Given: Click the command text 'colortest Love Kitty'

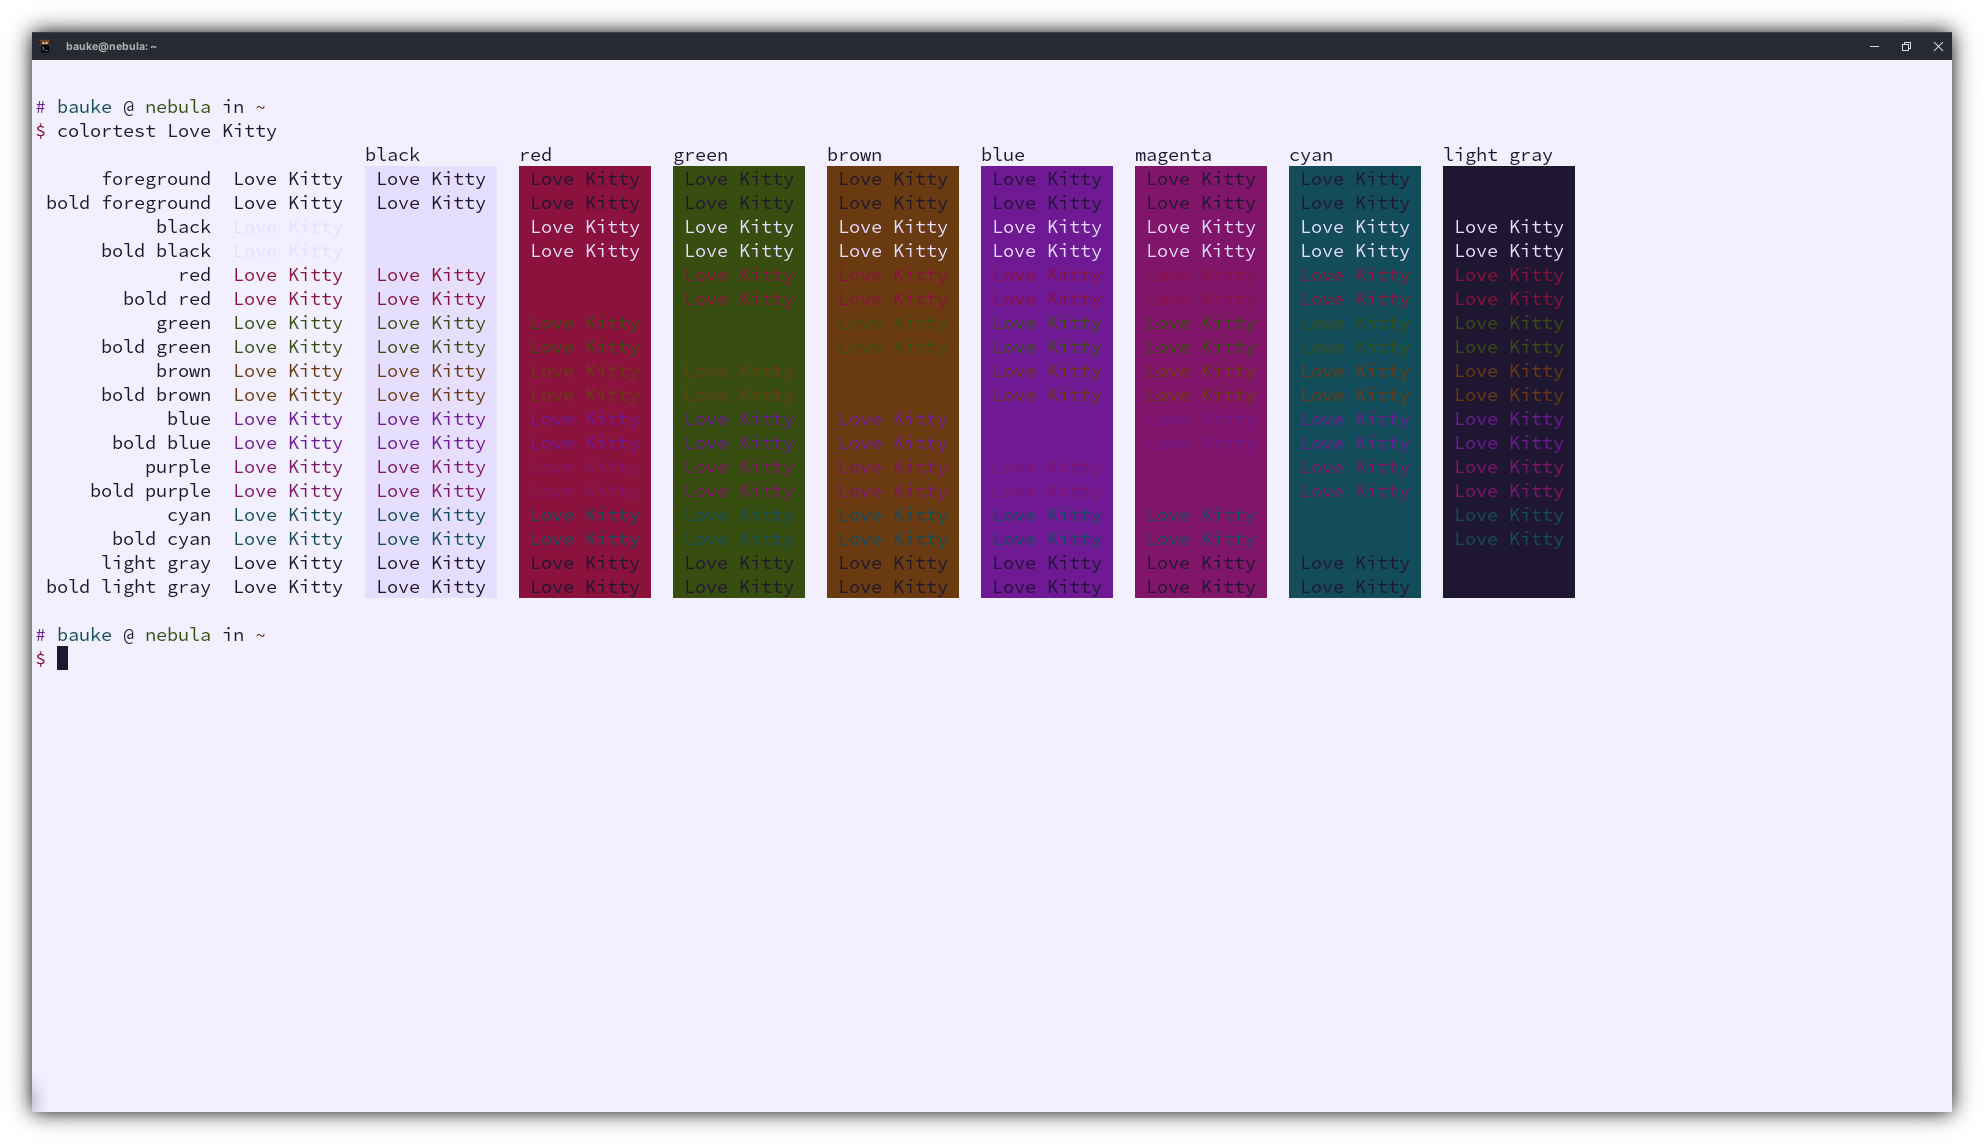Looking at the screenshot, I should click(167, 131).
